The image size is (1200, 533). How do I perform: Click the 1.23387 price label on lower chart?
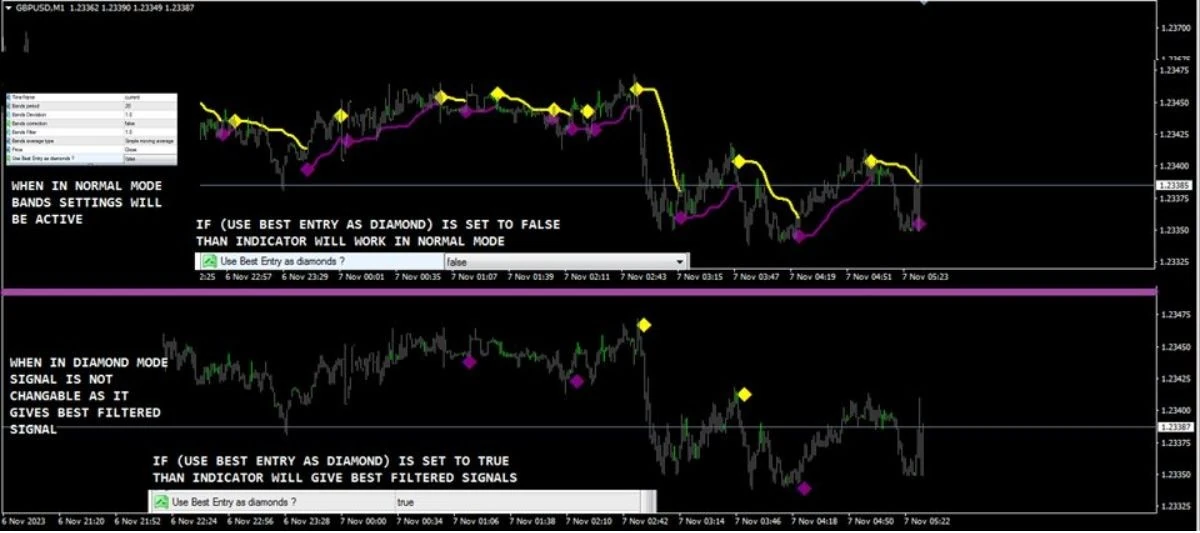coord(1173,427)
